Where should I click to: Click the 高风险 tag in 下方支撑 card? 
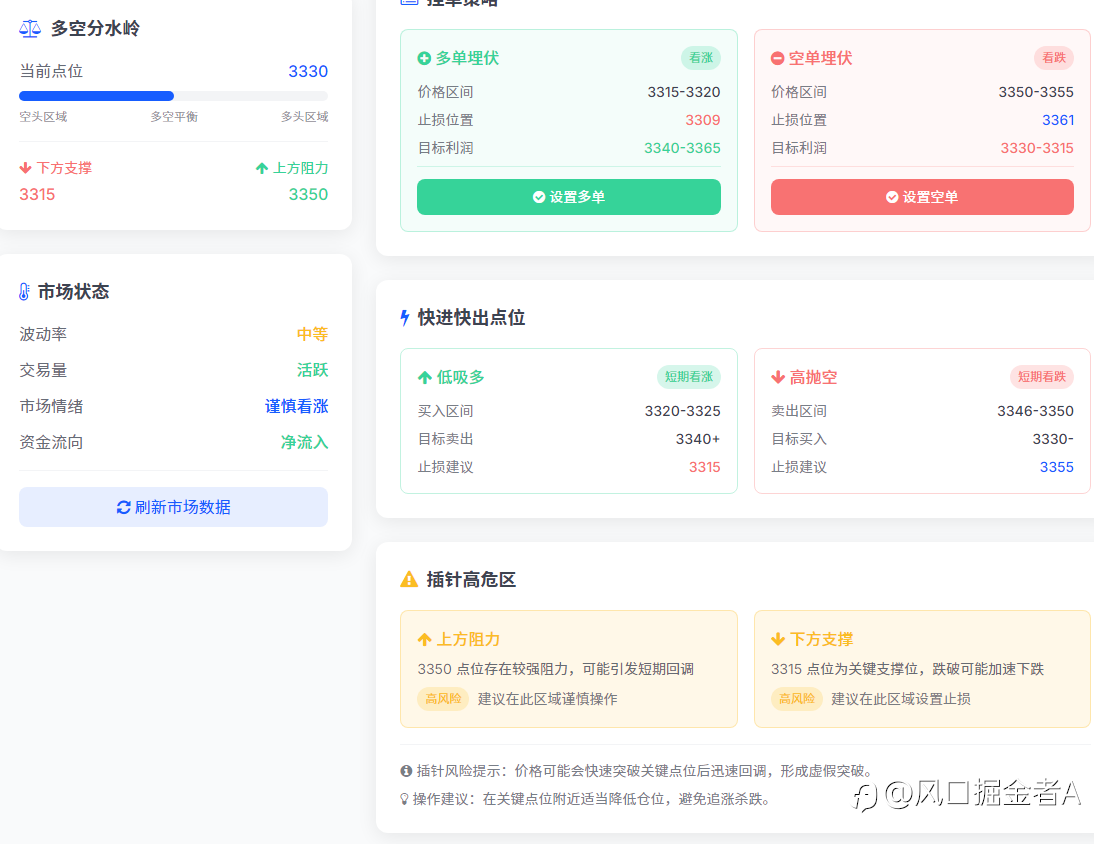pyautogui.click(x=796, y=699)
